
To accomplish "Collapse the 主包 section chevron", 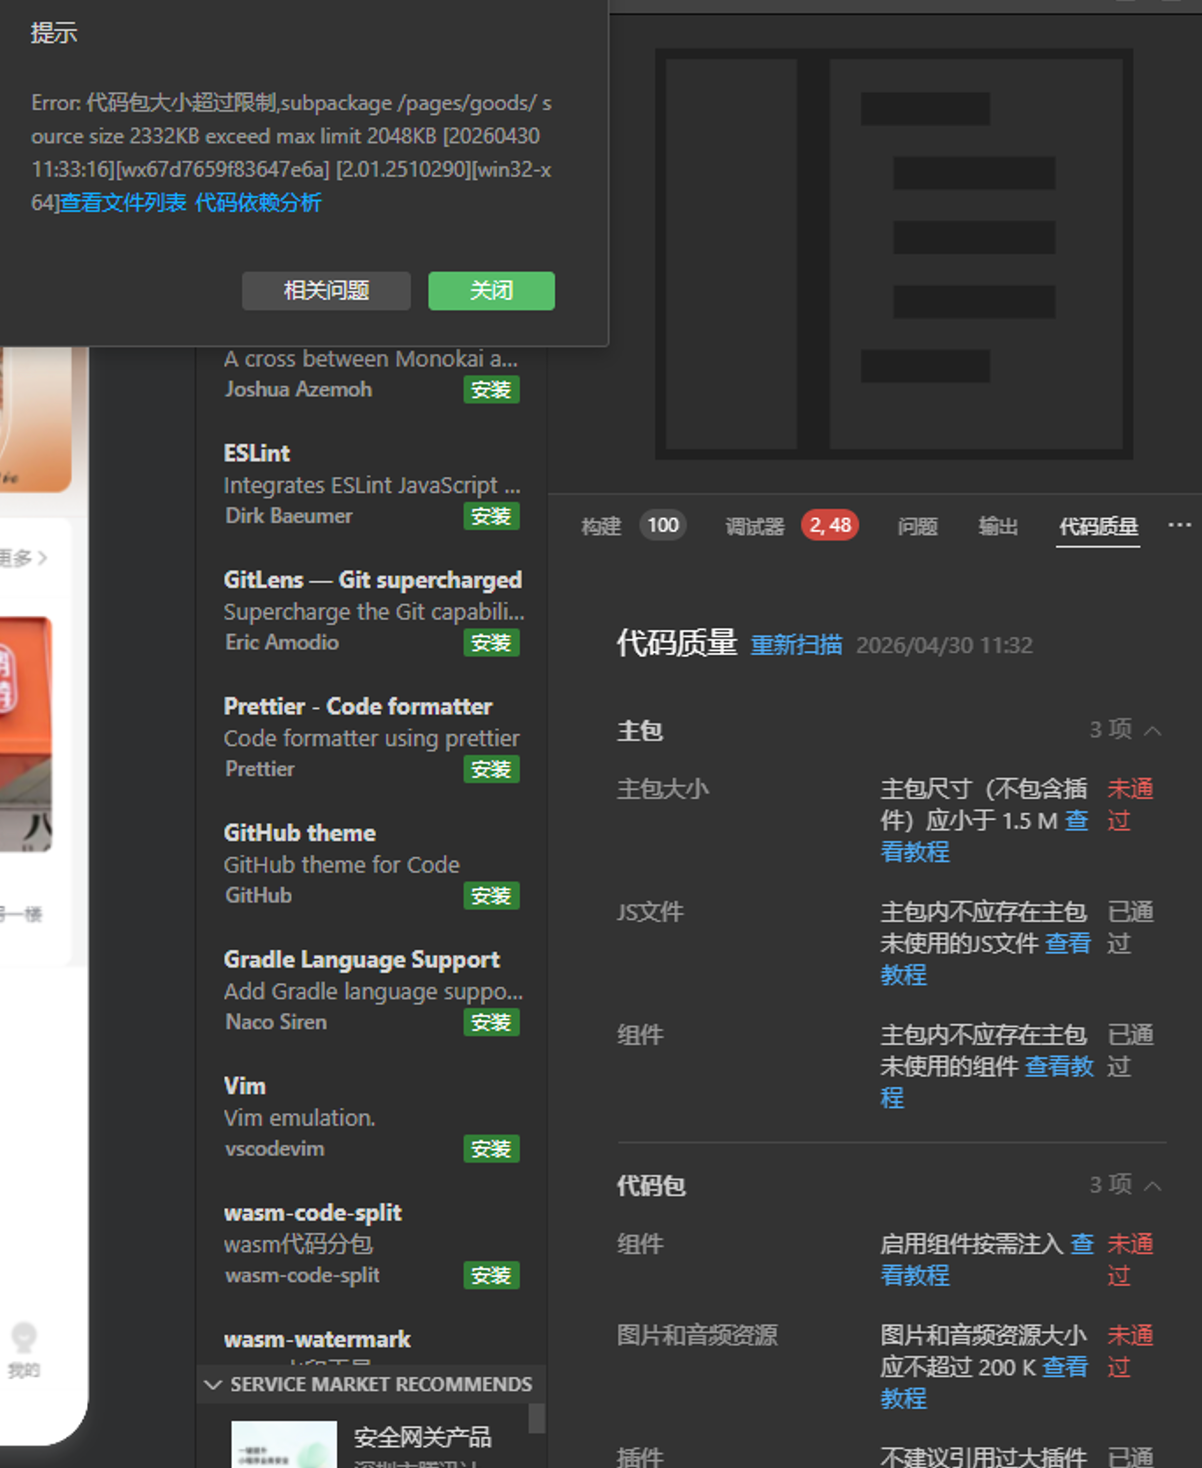I will tap(1153, 730).
